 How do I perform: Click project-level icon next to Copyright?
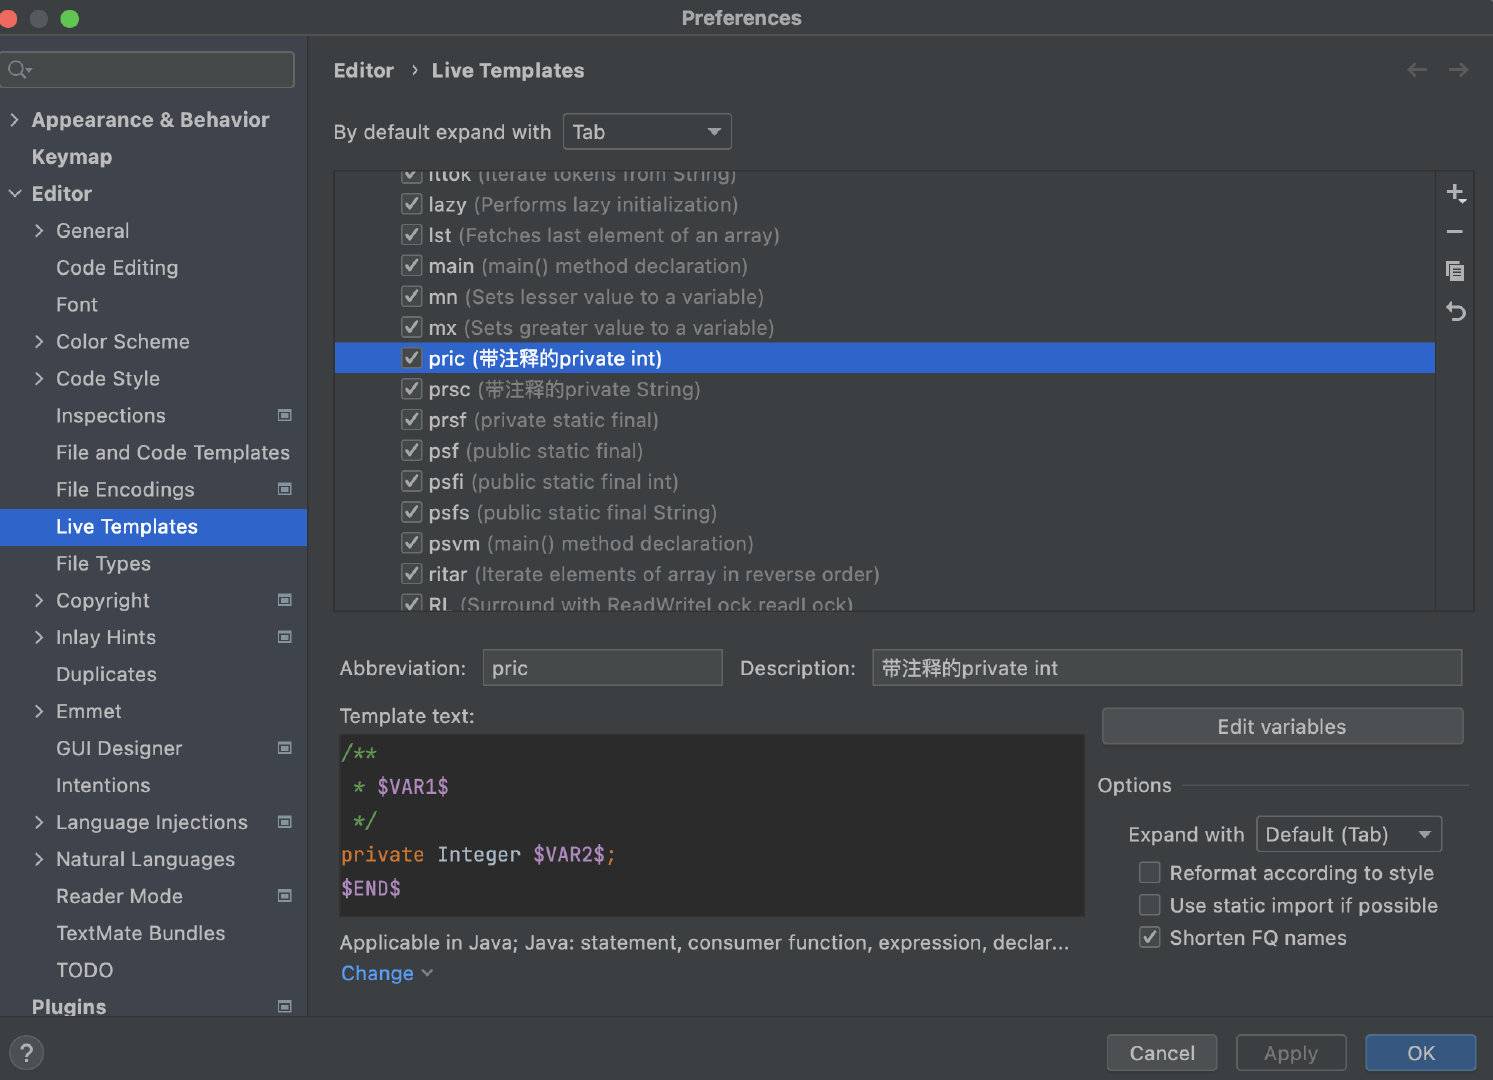[x=285, y=600]
